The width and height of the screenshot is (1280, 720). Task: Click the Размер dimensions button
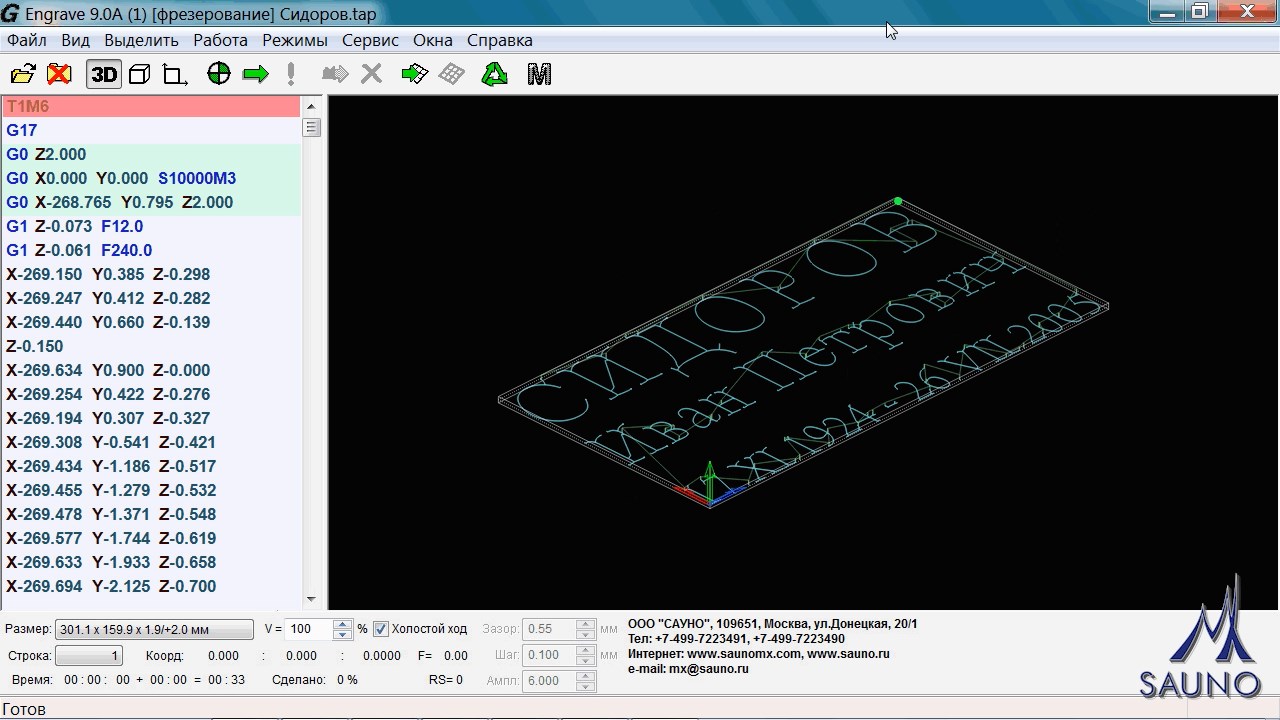(154, 629)
